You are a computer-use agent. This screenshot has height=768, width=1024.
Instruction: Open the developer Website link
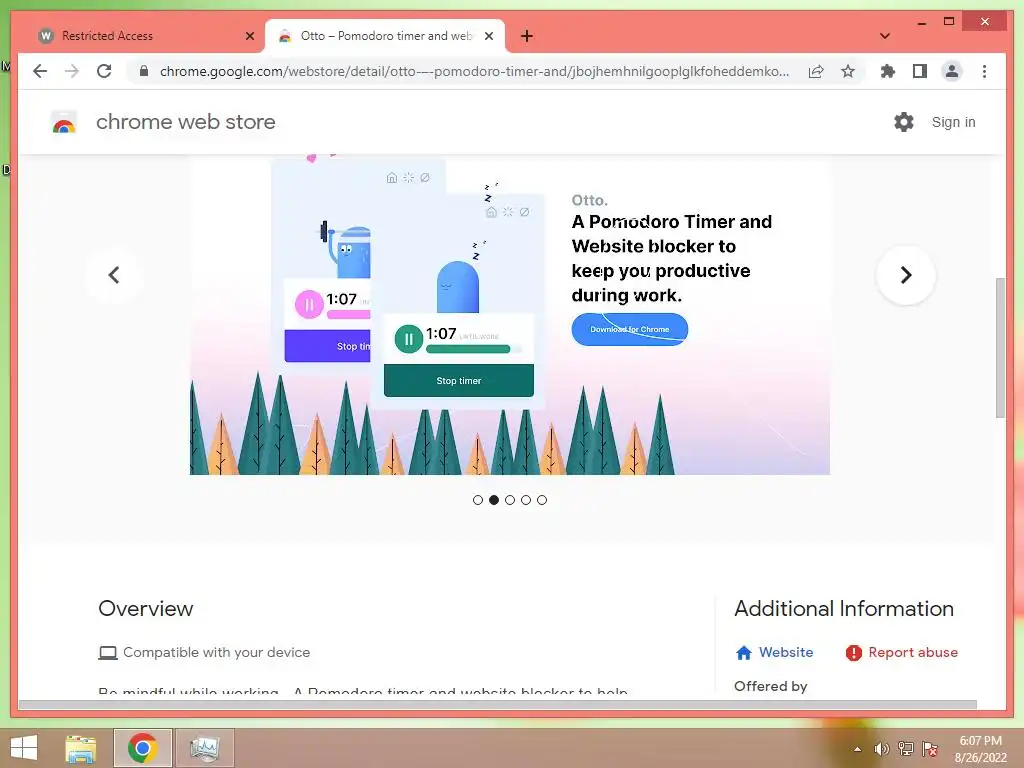[x=775, y=652]
